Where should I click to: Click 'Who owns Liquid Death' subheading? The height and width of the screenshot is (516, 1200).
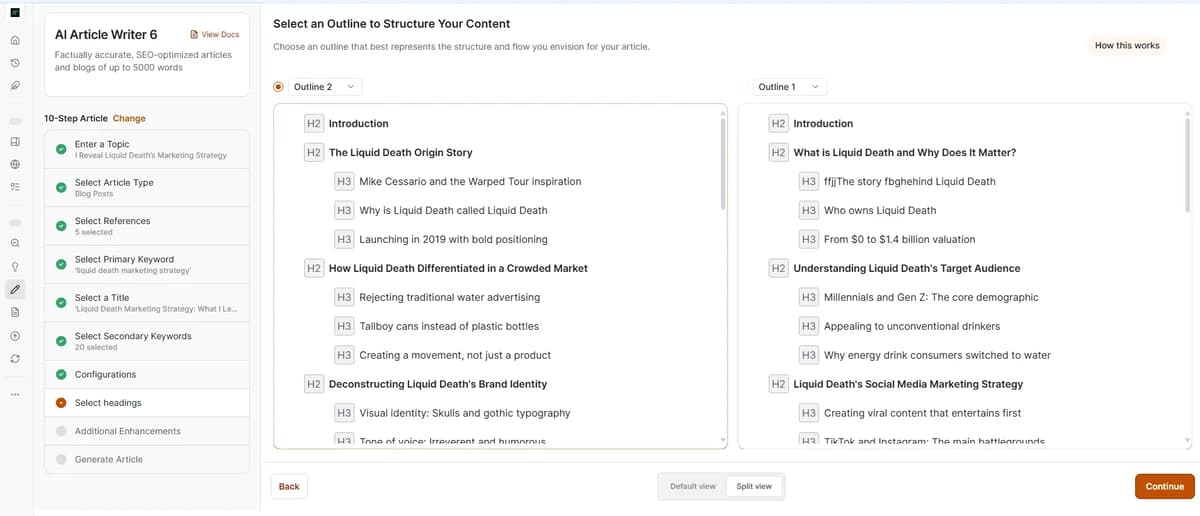[x=880, y=211]
